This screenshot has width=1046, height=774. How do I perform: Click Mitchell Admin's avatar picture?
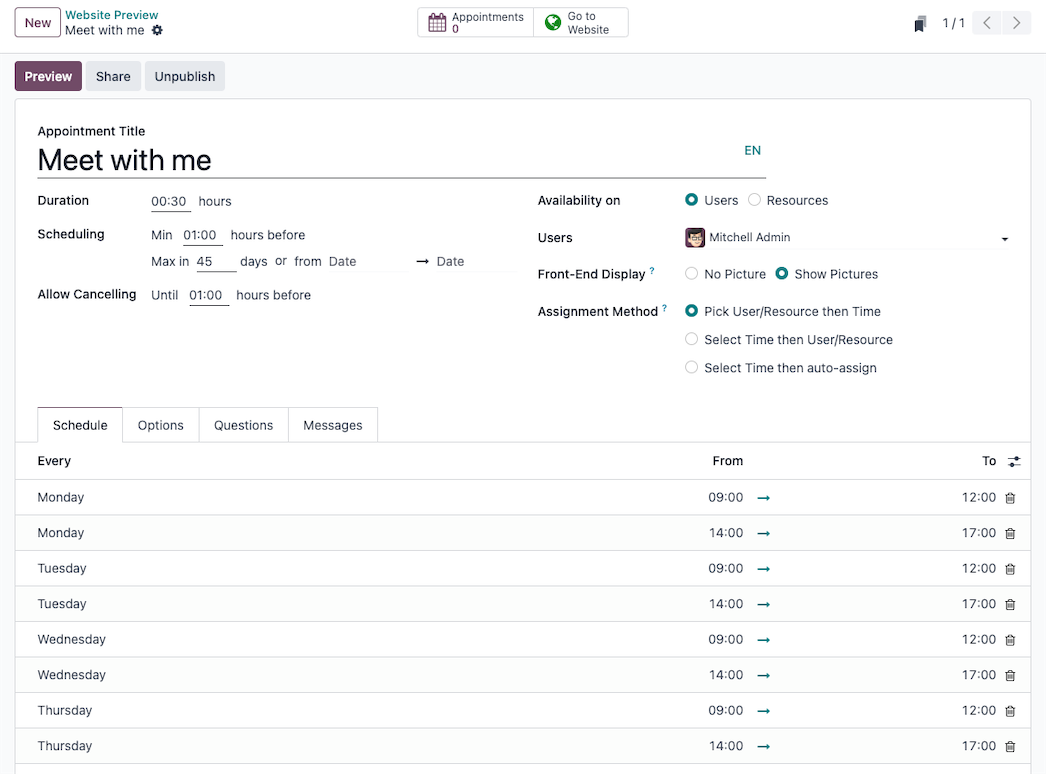[x=694, y=237]
